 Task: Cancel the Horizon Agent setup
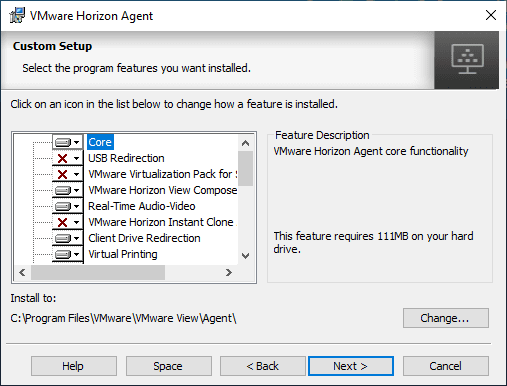[446, 366]
